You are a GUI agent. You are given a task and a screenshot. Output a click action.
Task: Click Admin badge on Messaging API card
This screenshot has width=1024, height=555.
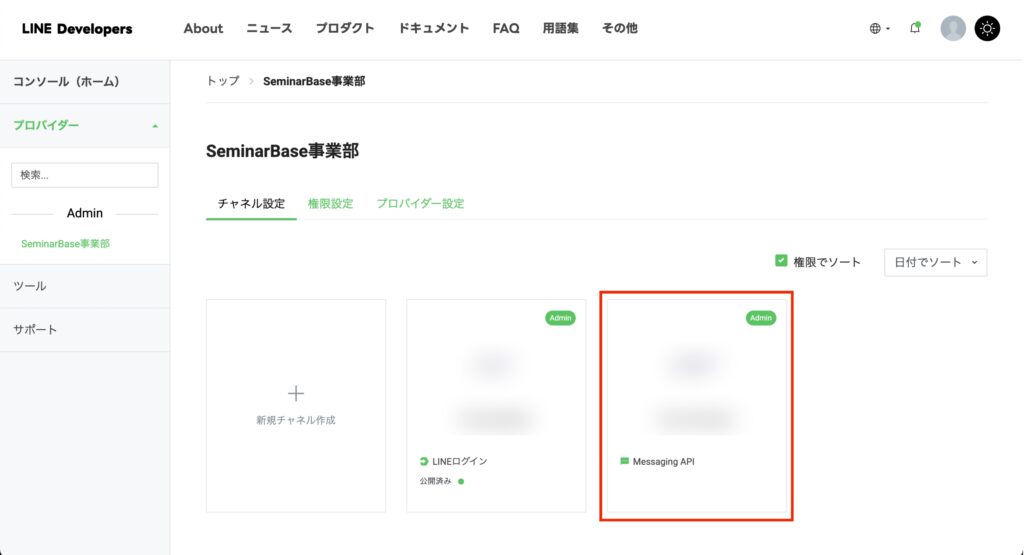[x=761, y=318]
